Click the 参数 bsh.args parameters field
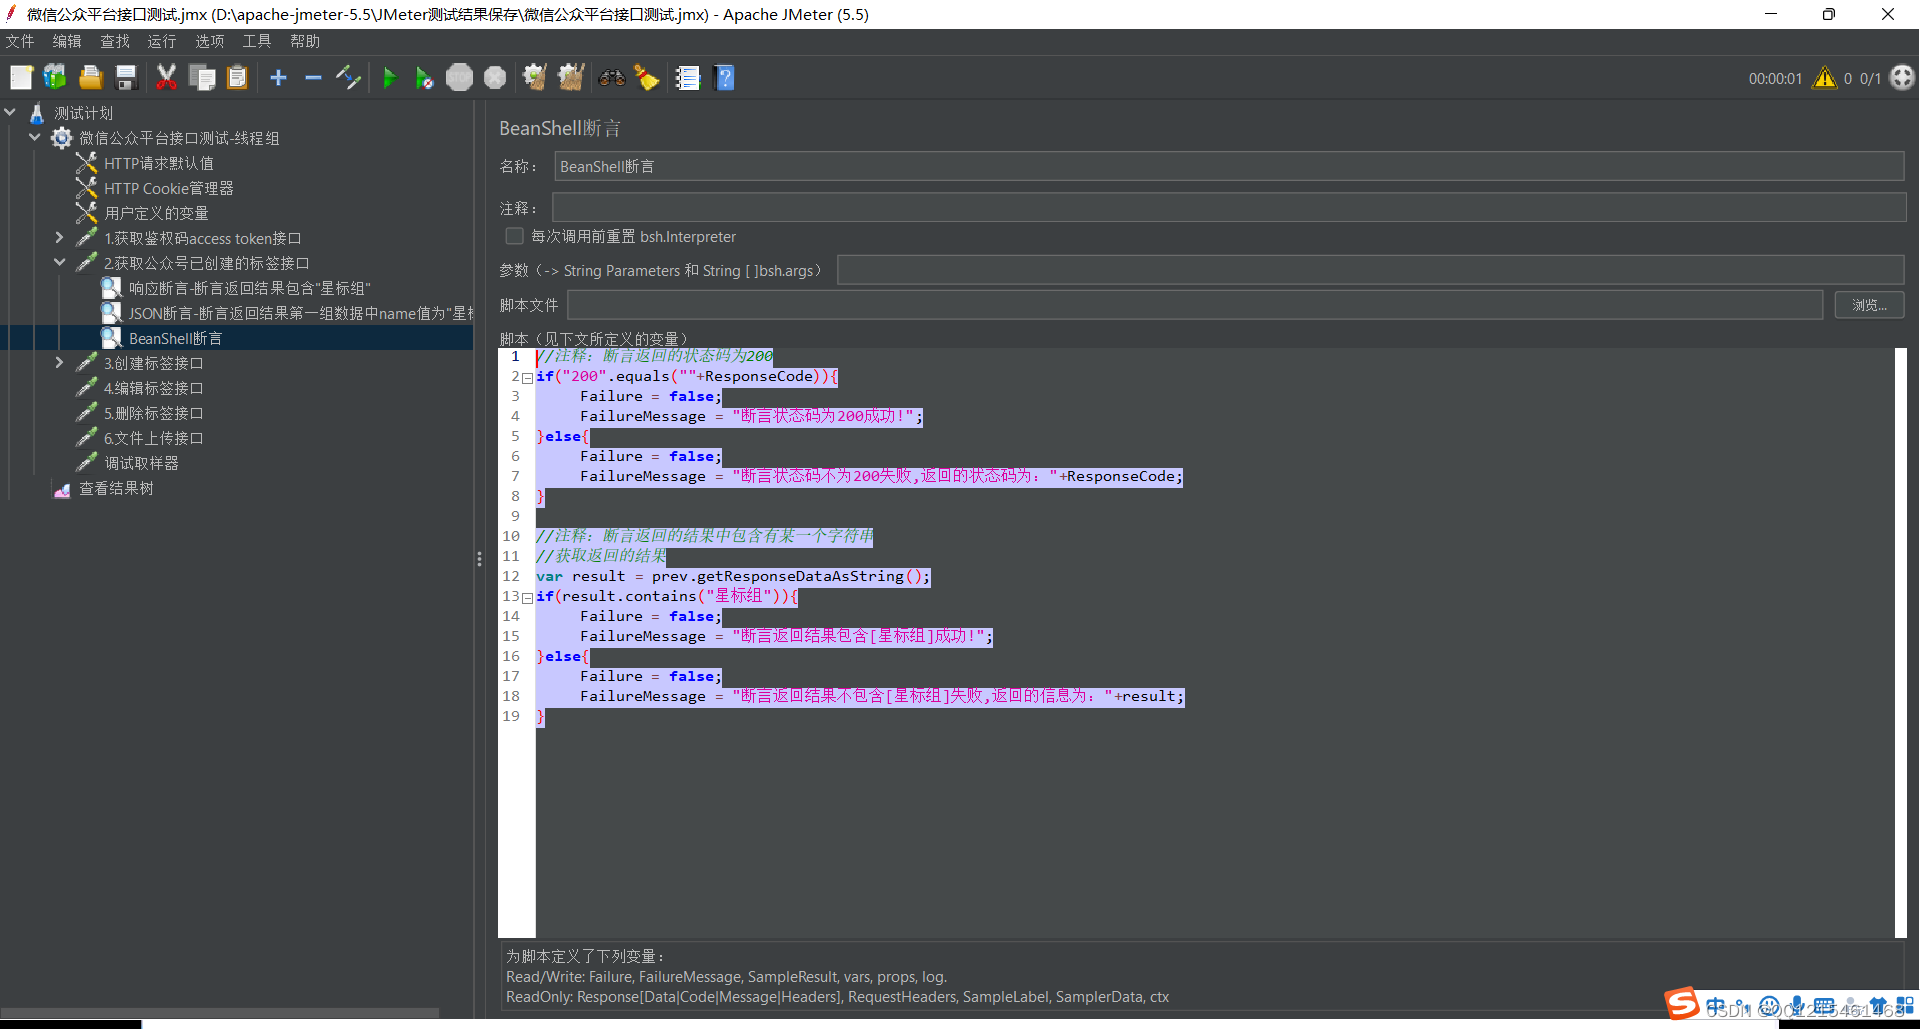This screenshot has height=1029, width=1920. pyautogui.click(x=1370, y=270)
